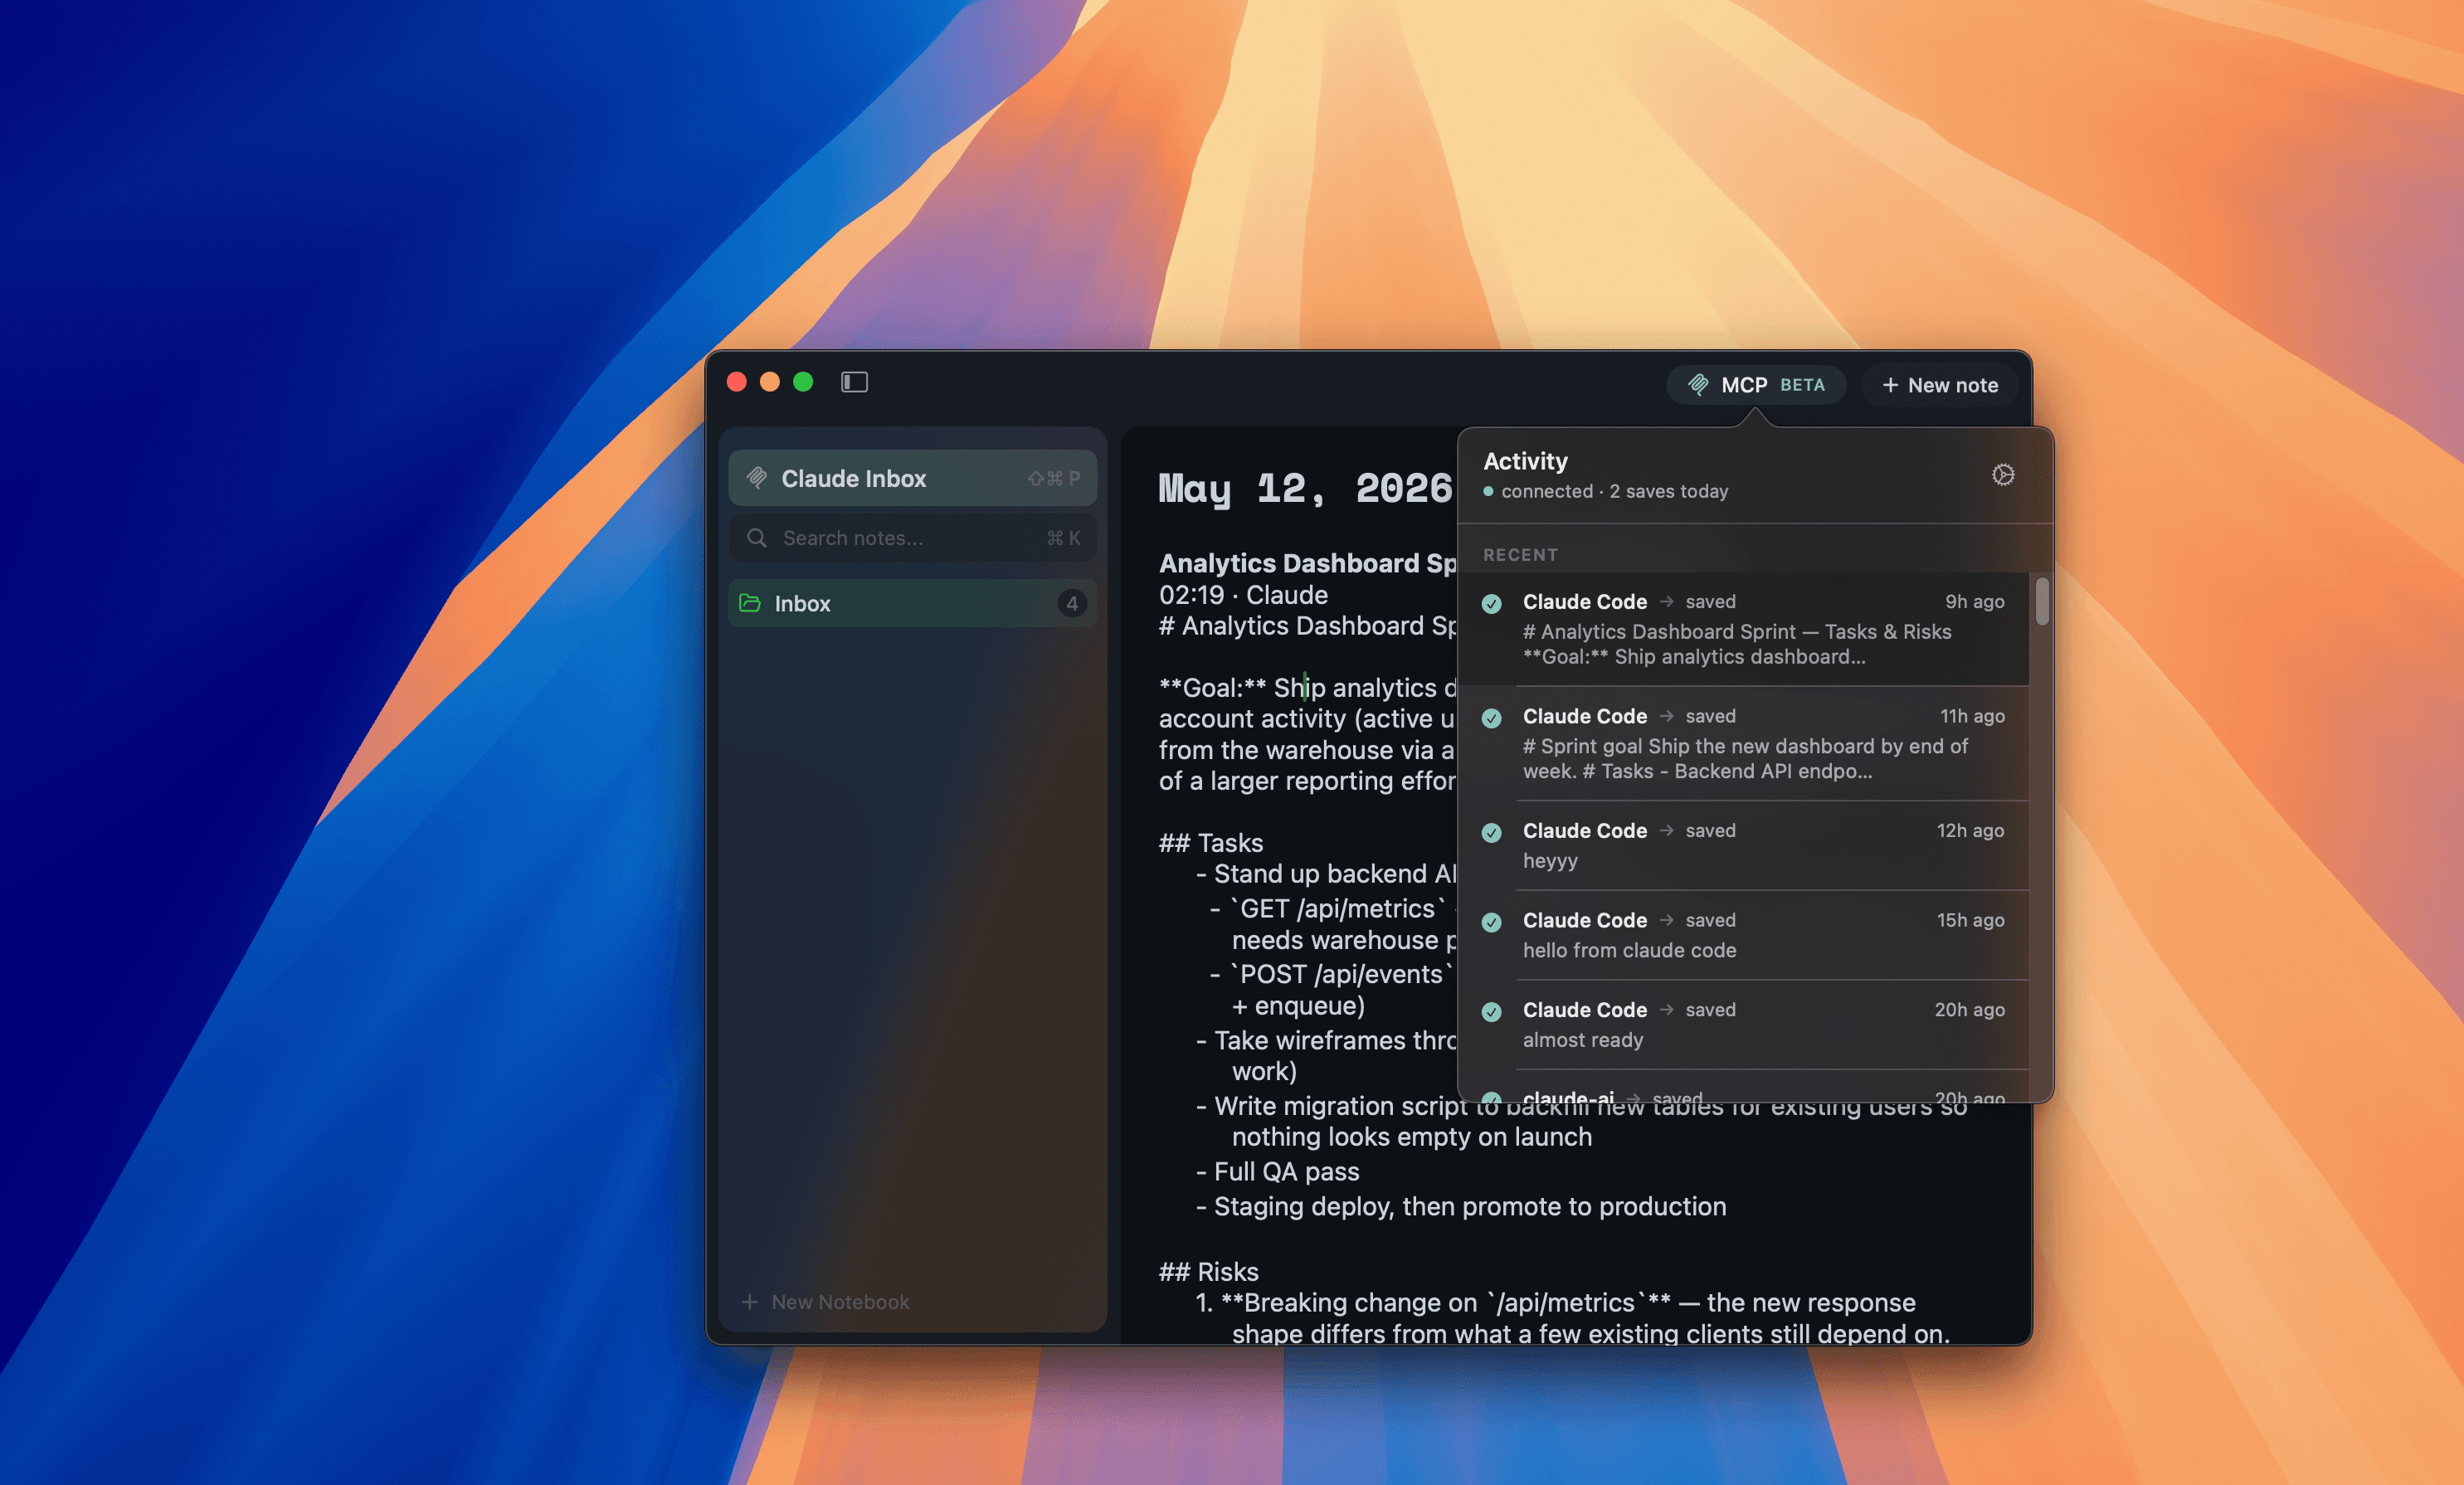Click the Claude Inbox feather icon
Screen dimensions: 2464x1485
click(x=757, y=478)
